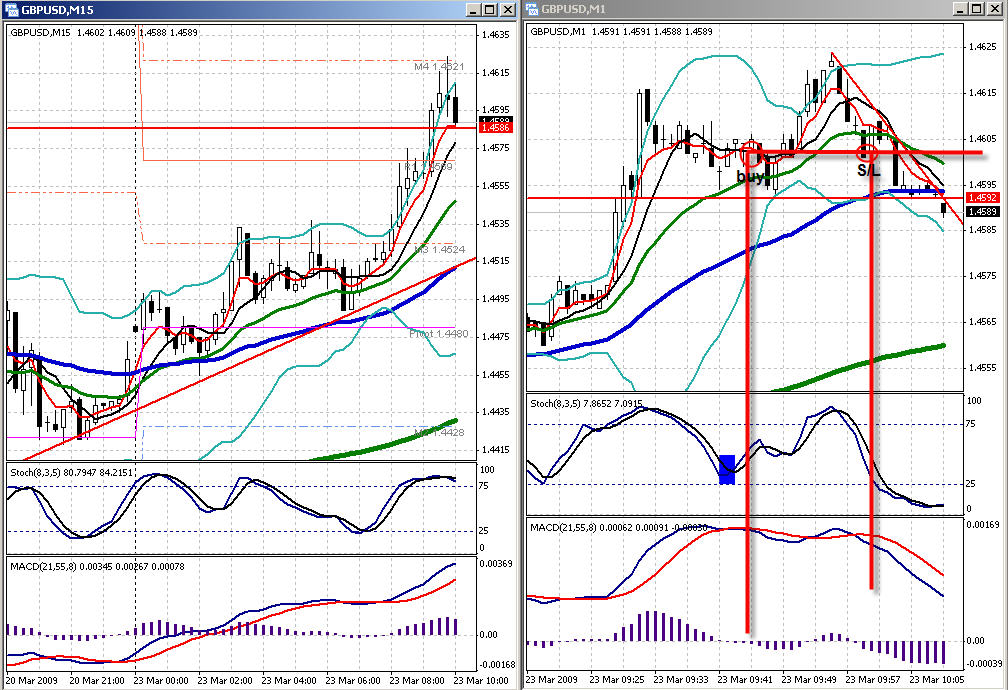Minimize the GBPUSD,M15 chart window
This screenshot has height=690, width=1008.
coord(473,10)
